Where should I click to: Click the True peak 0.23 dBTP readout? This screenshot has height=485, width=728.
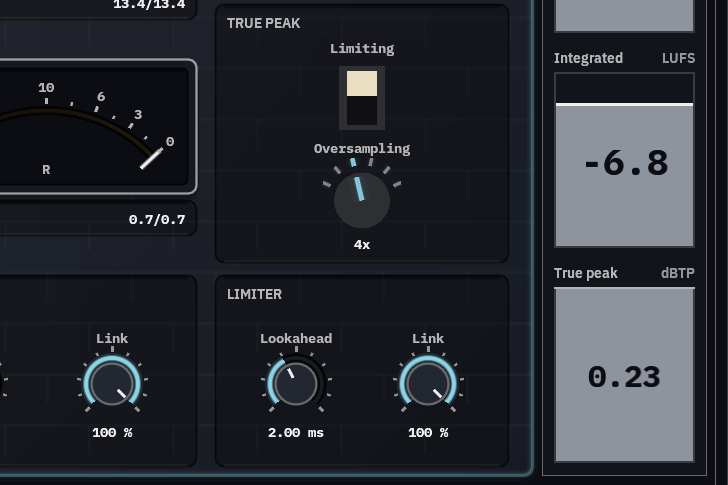[x=624, y=375]
